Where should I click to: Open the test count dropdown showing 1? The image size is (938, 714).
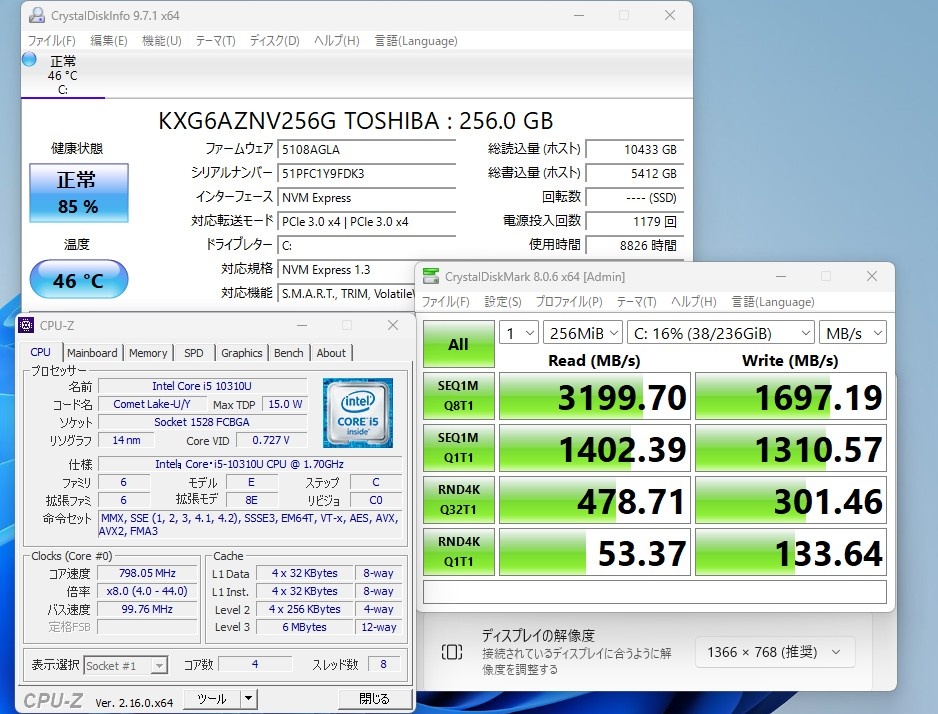point(519,333)
